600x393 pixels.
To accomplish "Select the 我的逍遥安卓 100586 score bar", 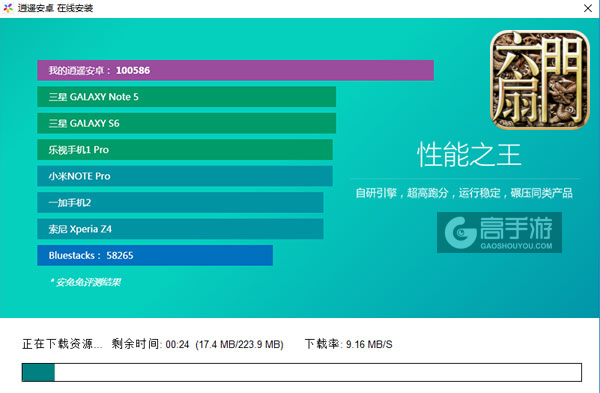I will click(x=235, y=70).
